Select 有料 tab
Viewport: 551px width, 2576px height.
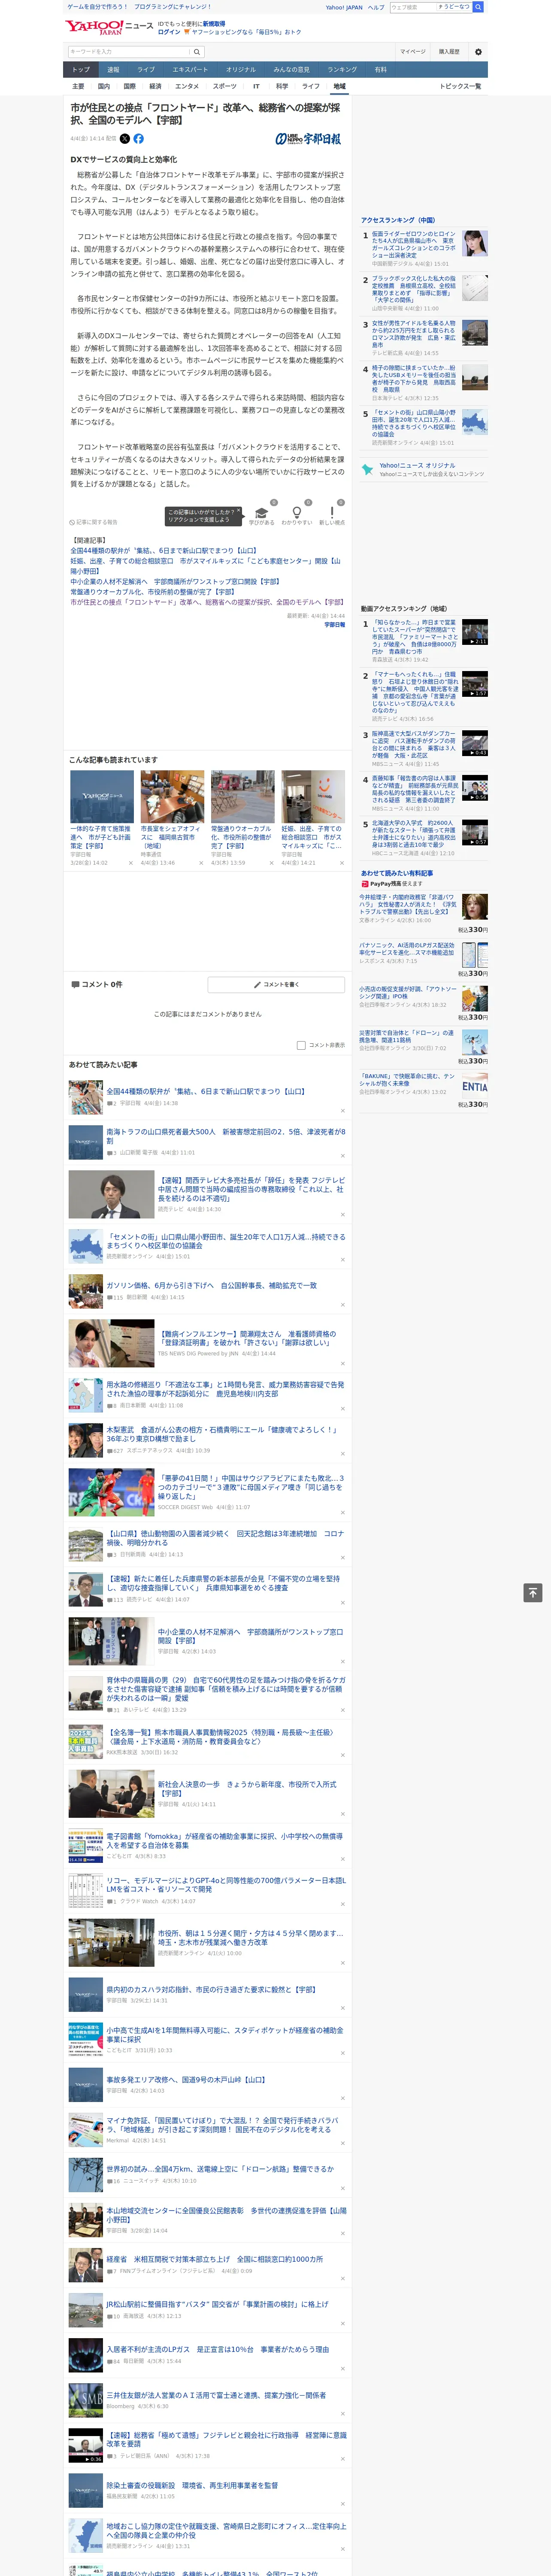point(380,70)
